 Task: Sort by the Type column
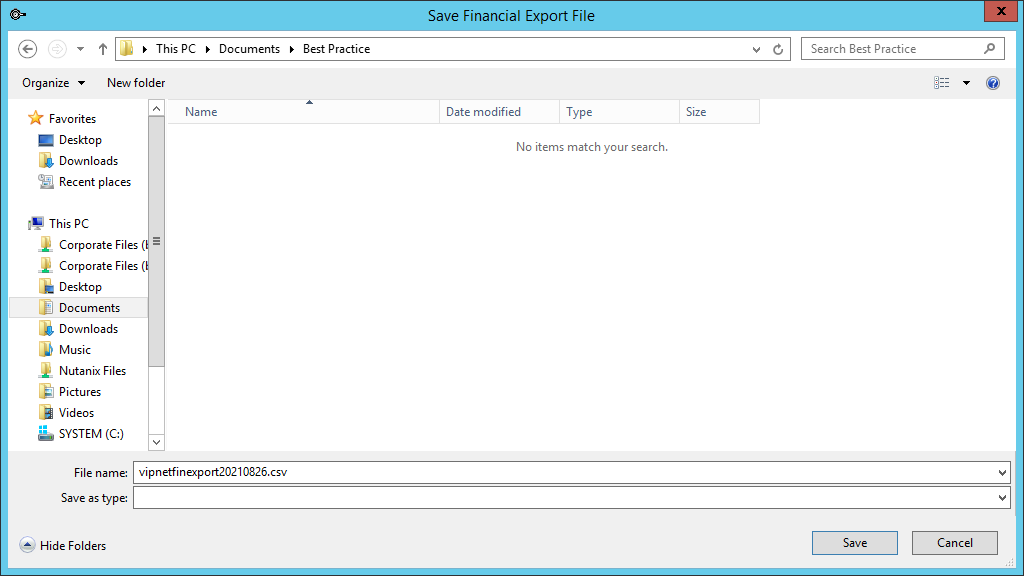[x=620, y=112]
